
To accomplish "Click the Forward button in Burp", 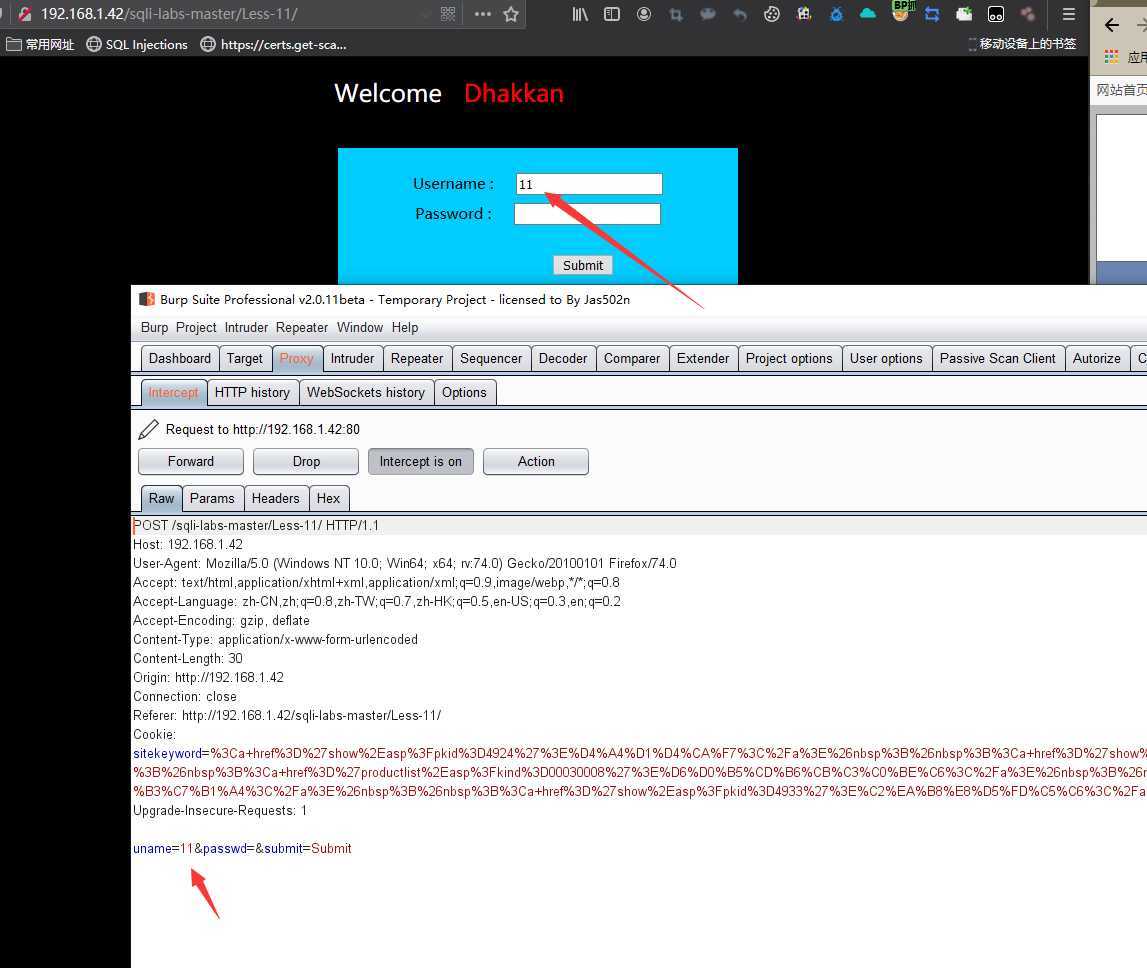I will click(191, 462).
